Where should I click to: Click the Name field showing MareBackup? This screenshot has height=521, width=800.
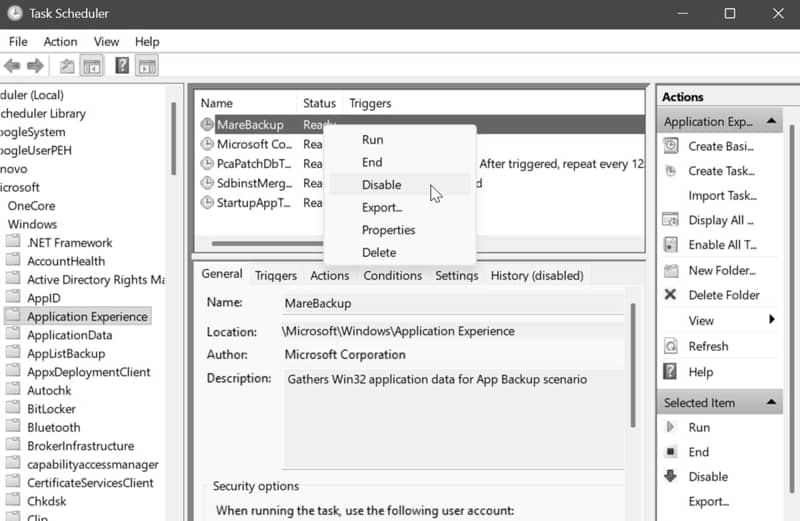click(453, 304)
